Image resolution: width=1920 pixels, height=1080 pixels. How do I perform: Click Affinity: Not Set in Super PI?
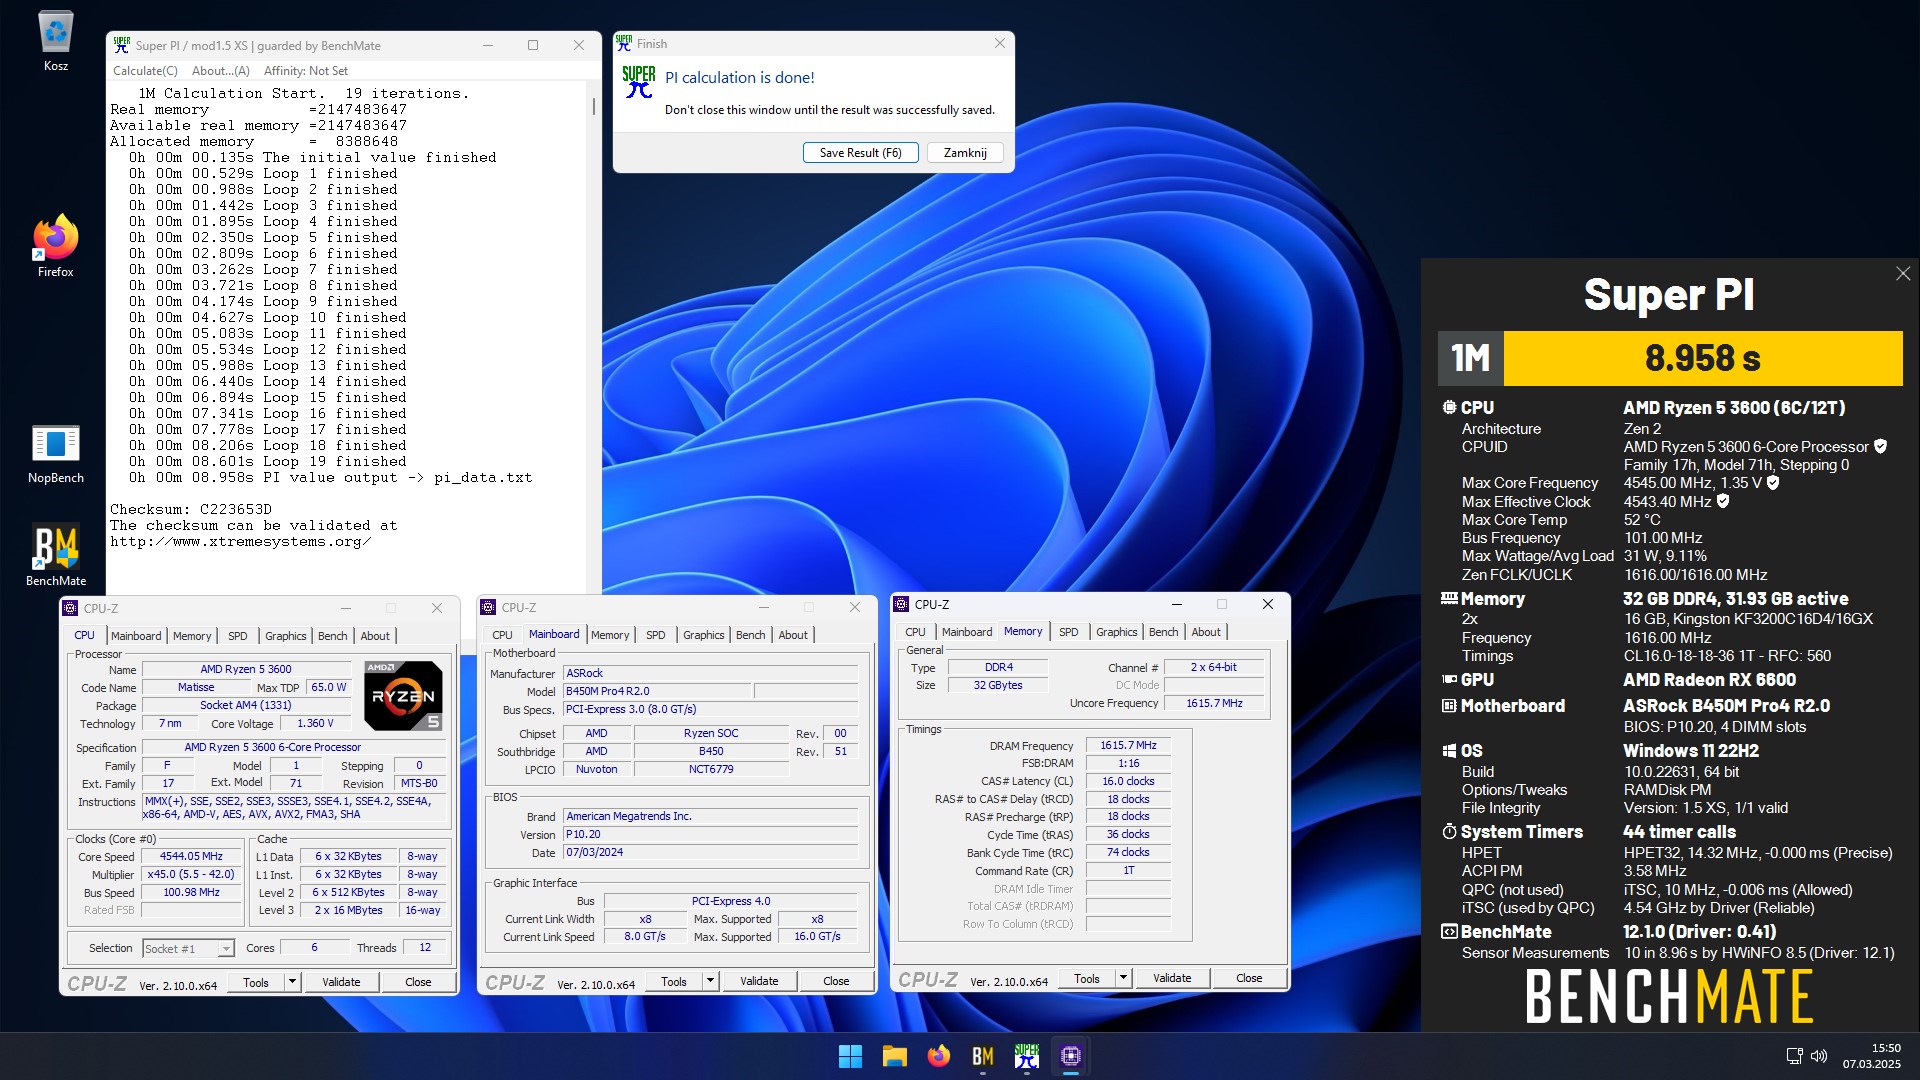306,71
